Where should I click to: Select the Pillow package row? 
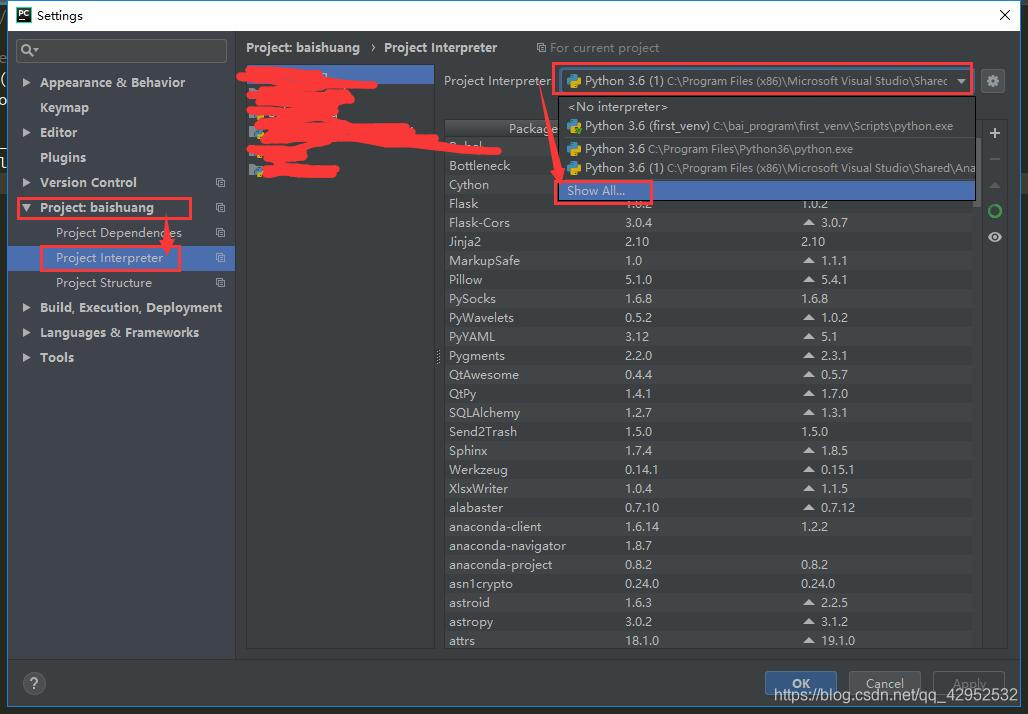click(x=708, y=280)
